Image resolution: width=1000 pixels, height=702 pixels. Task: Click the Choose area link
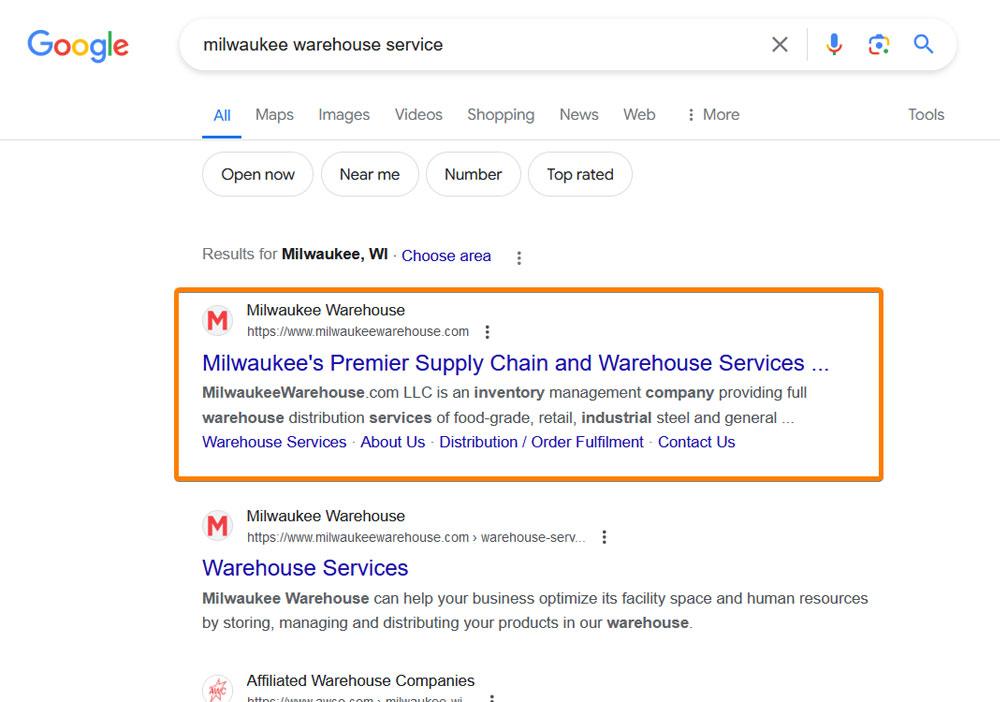point(446,256)
